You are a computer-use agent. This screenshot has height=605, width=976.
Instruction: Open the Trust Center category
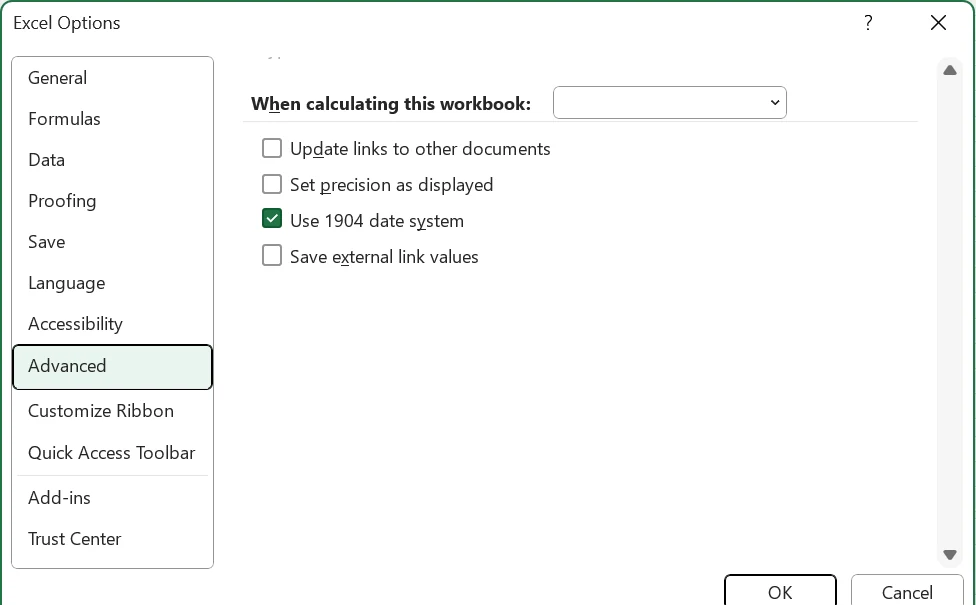112,539
